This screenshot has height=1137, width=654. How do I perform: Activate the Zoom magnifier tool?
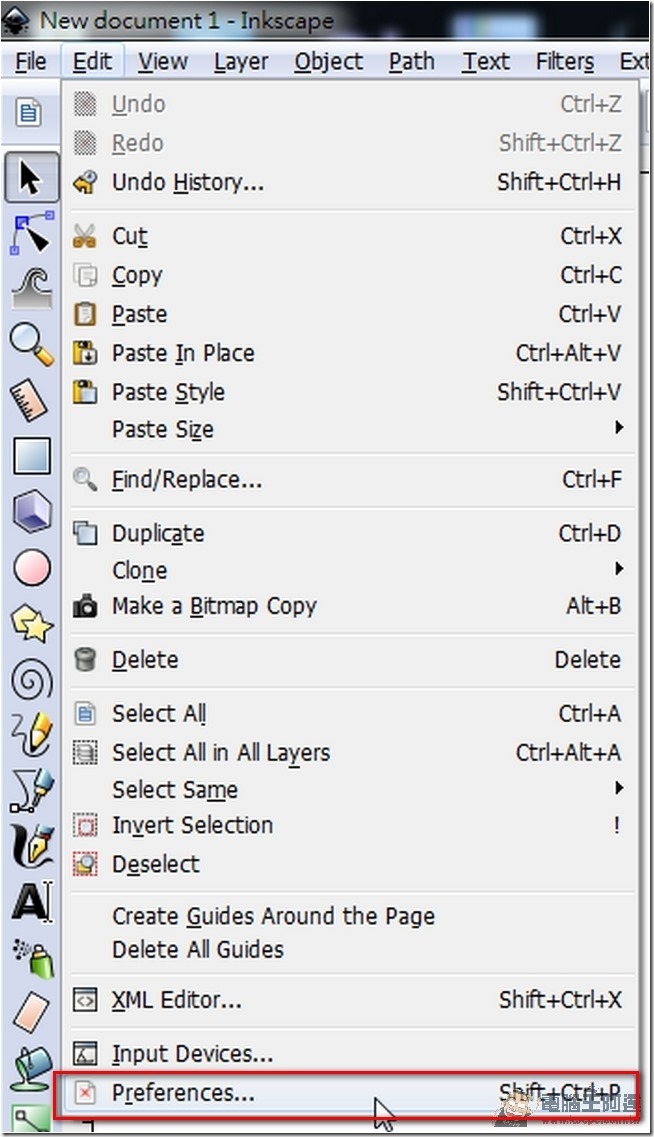click(31, 344)
